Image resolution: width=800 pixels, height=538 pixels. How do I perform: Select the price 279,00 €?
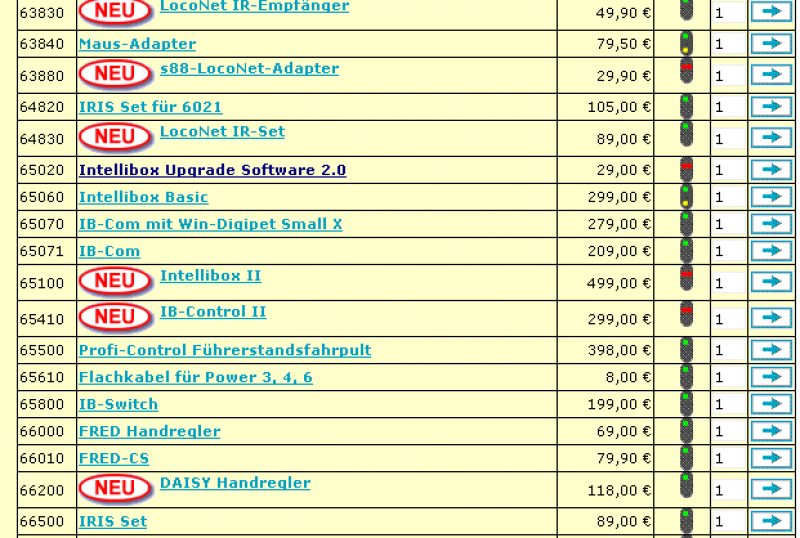tap(619, 225)
